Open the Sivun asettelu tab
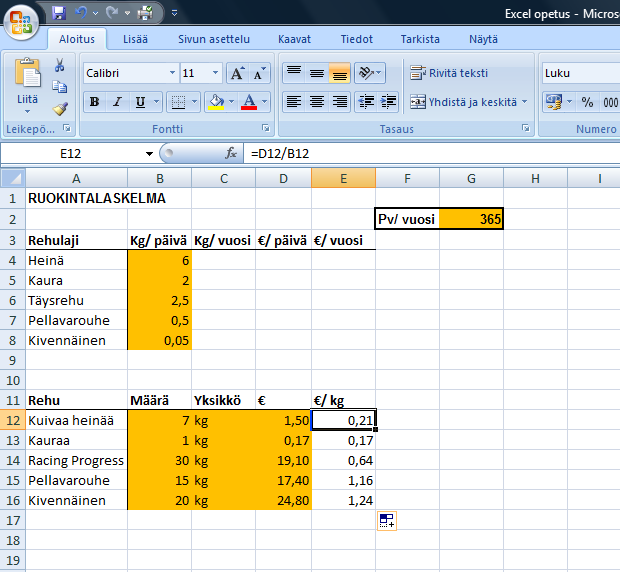Screen dimensions: 620x572 coord(214,39)
